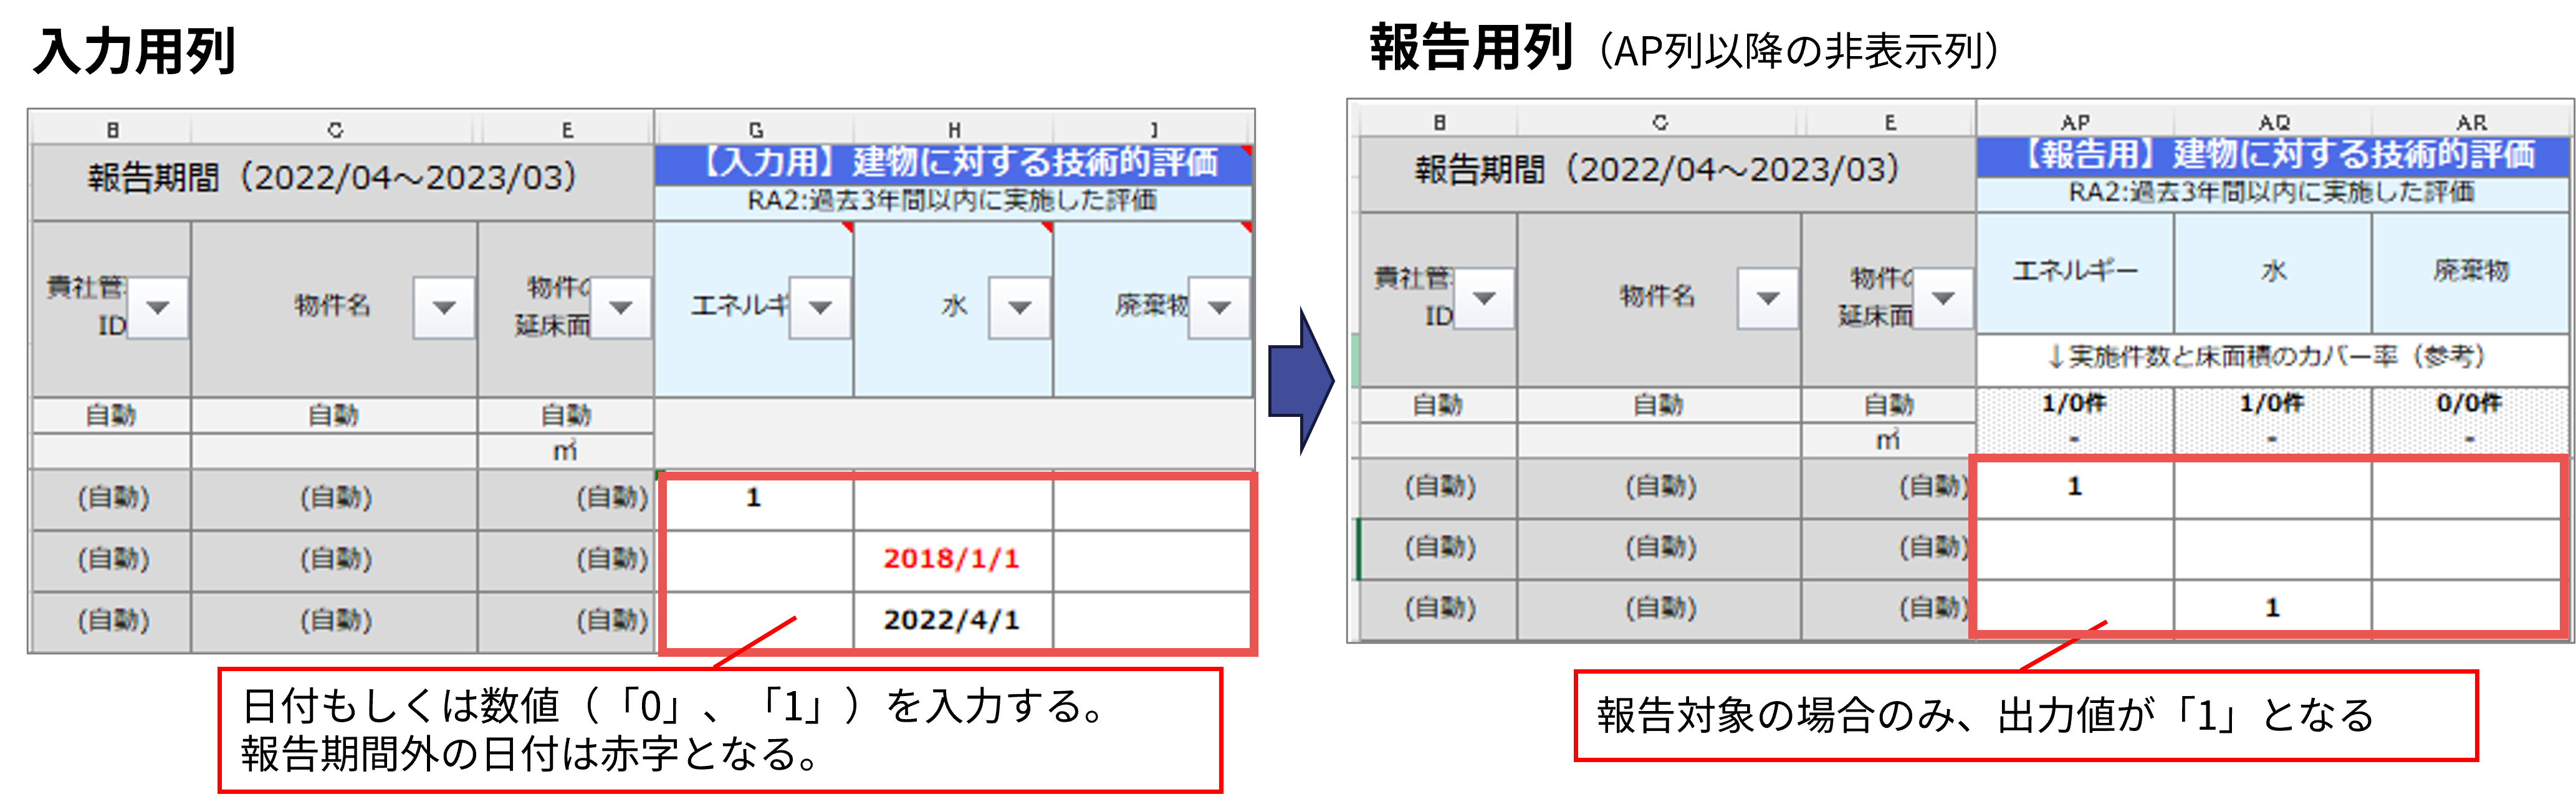Open the 廃棄物 filter dropdown in the input table

tap(1219, 307)
